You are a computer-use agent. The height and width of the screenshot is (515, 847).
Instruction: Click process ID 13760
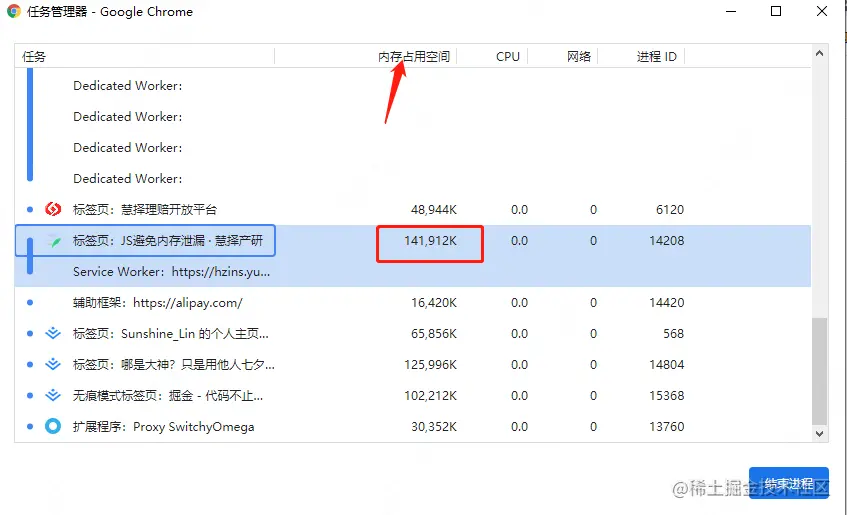point(667,427)
